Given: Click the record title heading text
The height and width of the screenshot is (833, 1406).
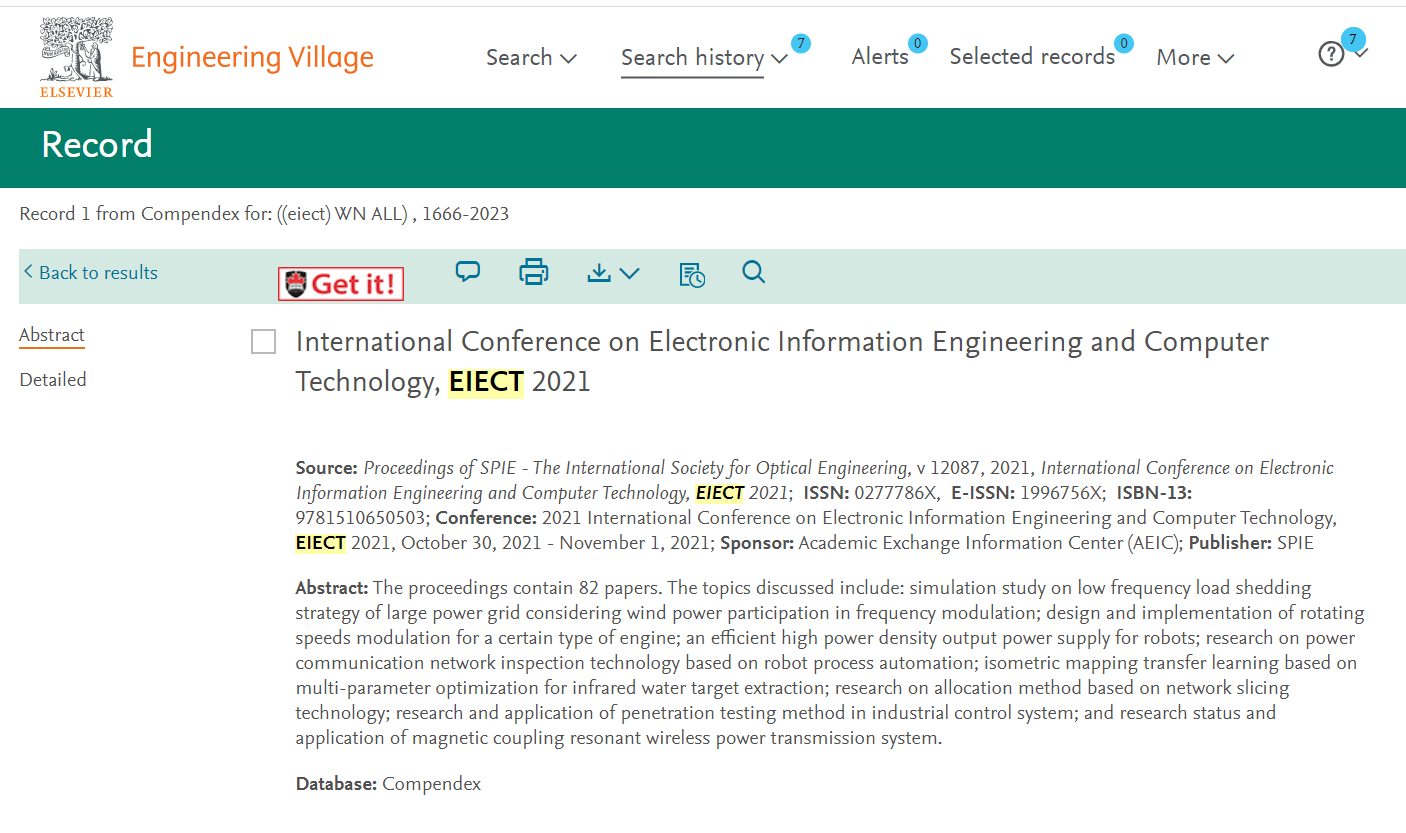Looking at the screenshot, I should [x=782, y=361].
